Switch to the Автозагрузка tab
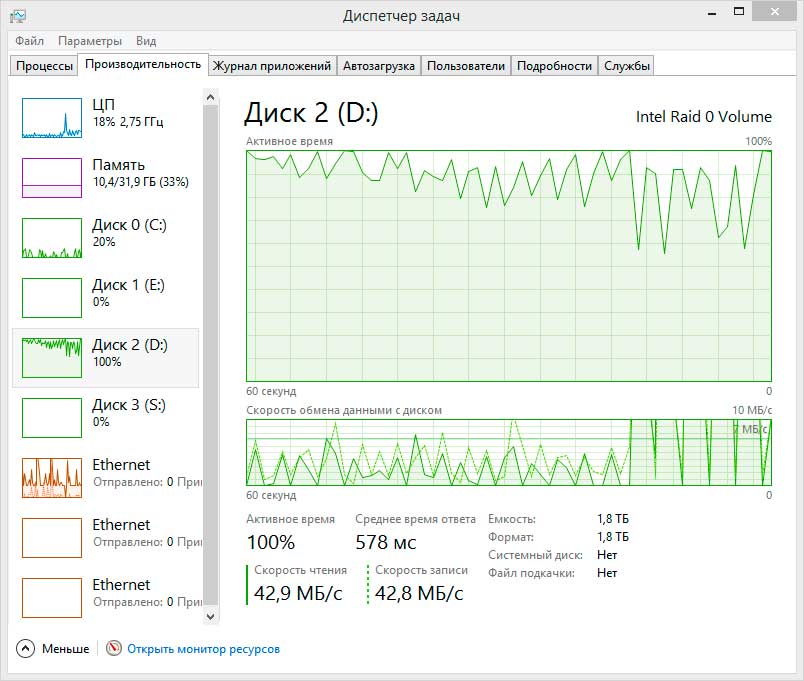The image size is (804, 681). pyautogui.click(x=378, y=66)
